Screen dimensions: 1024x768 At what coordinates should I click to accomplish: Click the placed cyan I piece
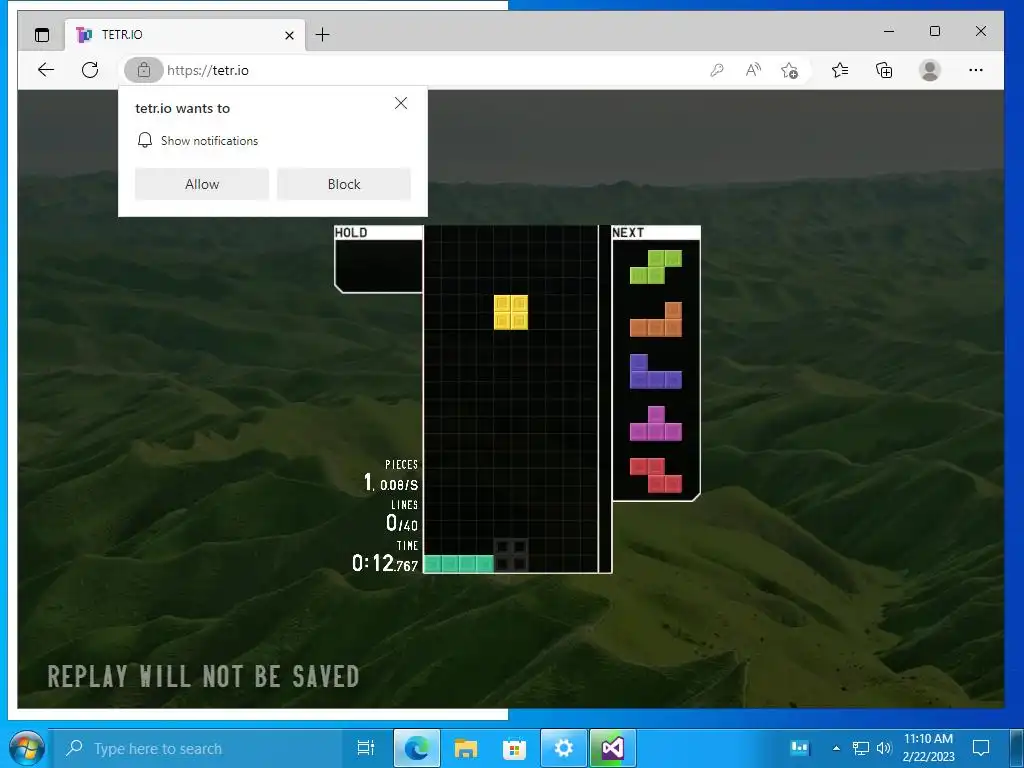459,564
